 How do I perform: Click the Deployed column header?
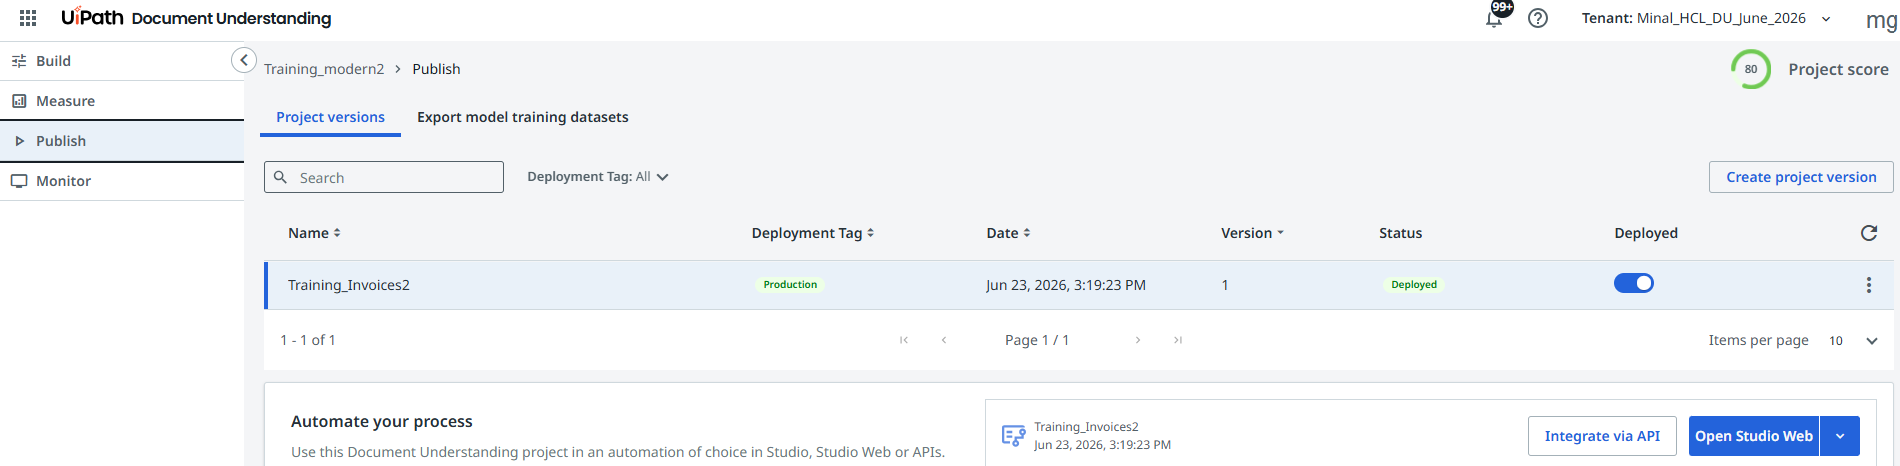(x=1646, y=233)
